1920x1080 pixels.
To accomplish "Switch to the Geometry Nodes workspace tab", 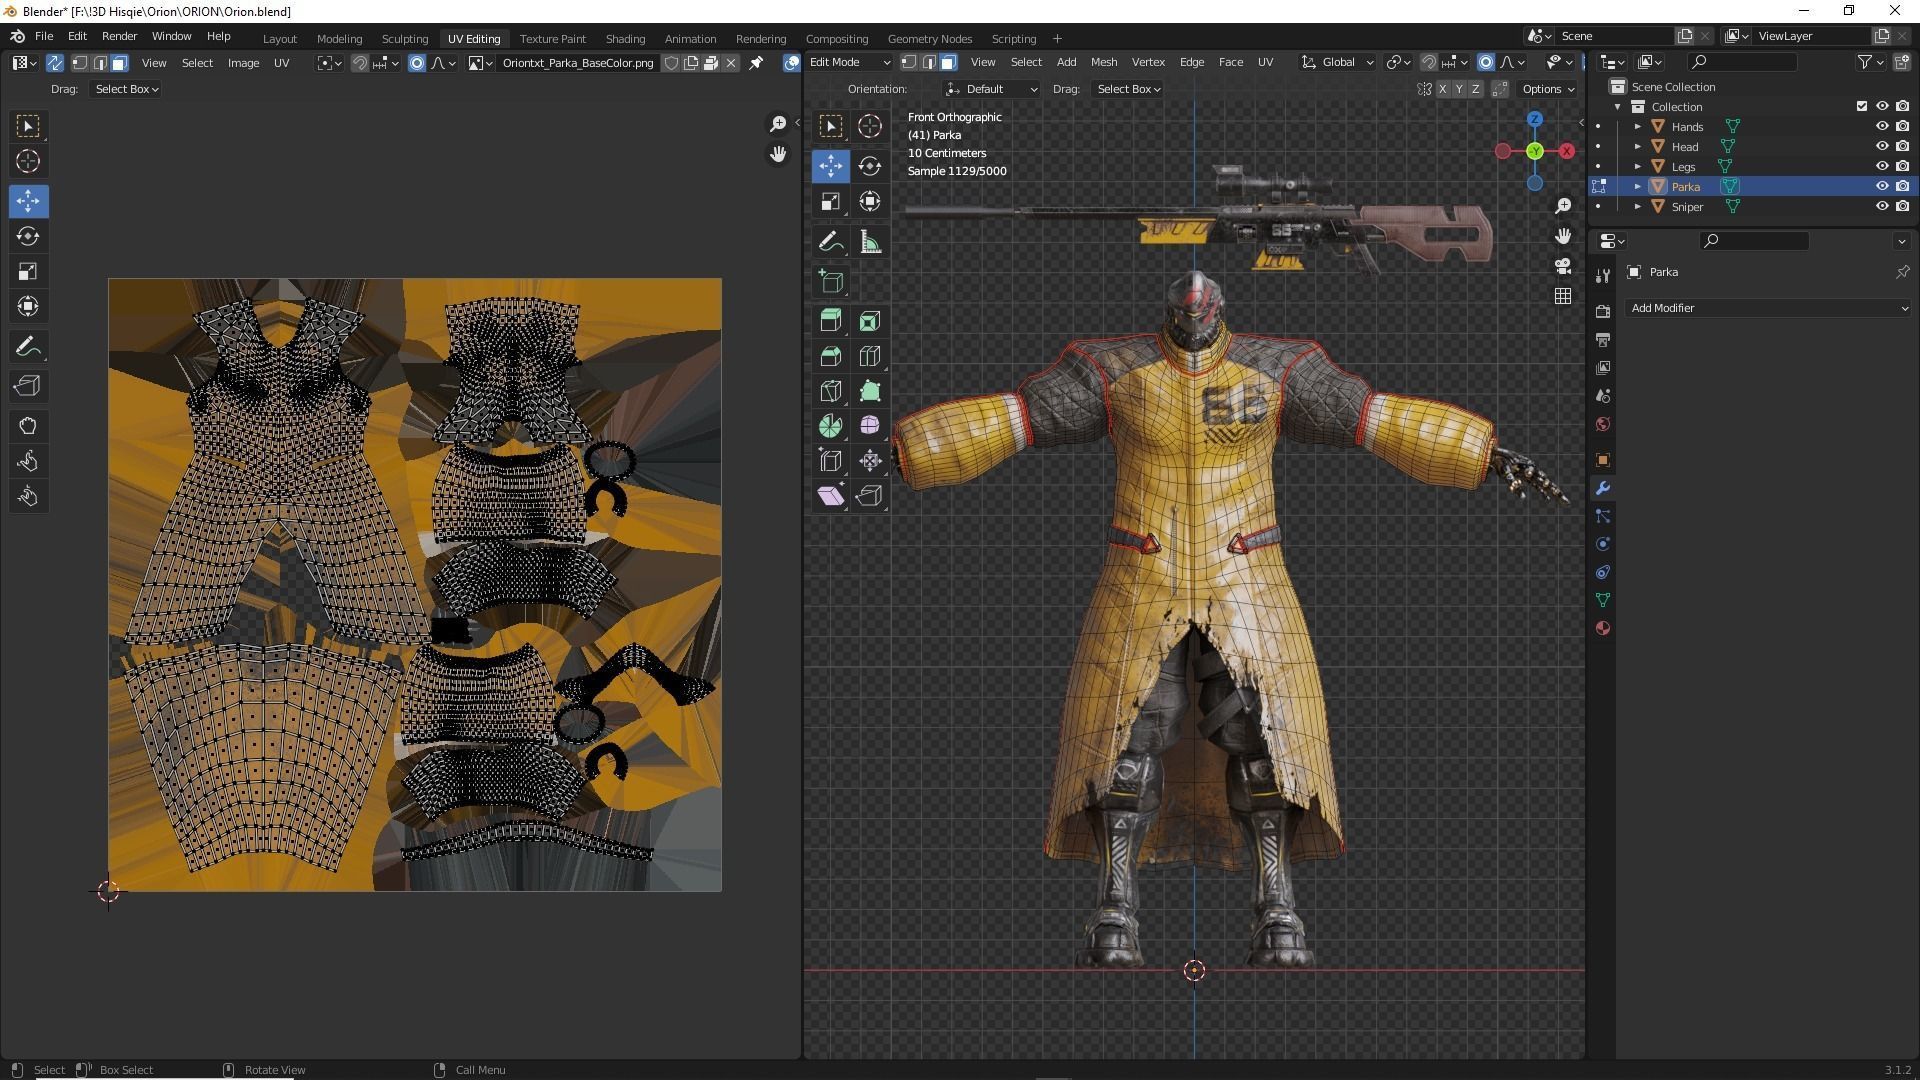I will [929, 38].
